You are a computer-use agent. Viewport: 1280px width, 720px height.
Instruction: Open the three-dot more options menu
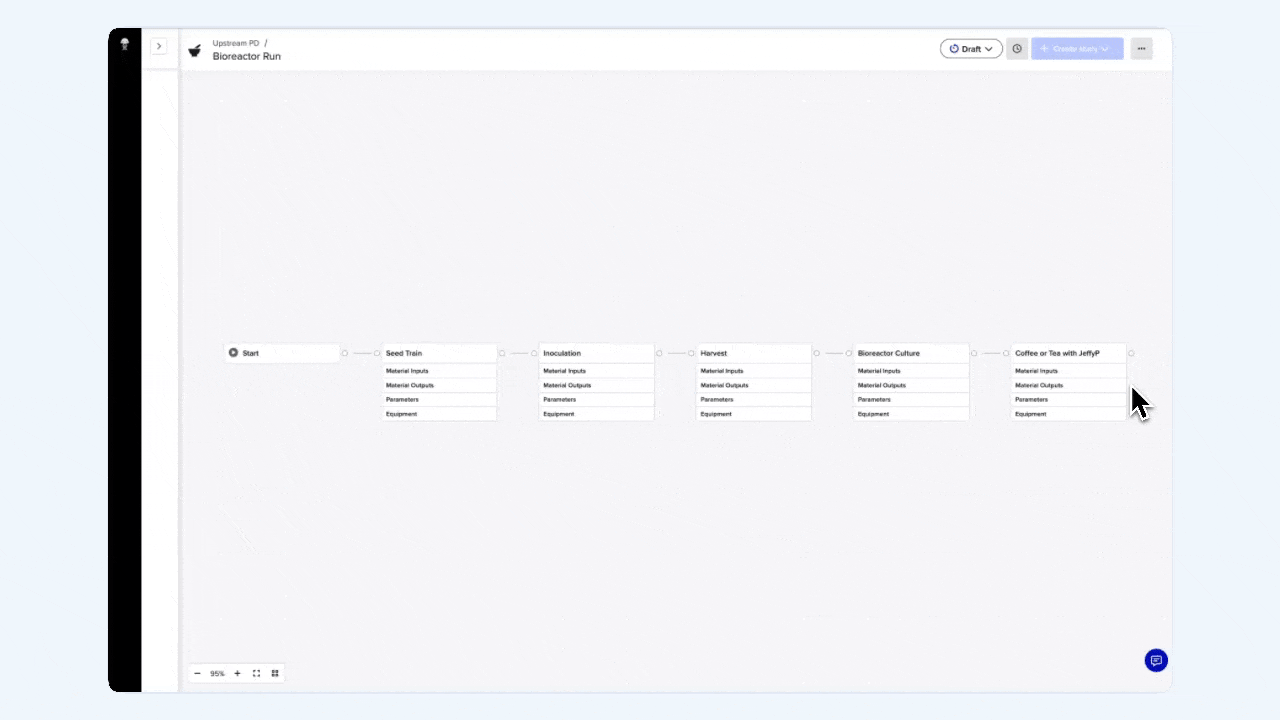[1141, 49]
